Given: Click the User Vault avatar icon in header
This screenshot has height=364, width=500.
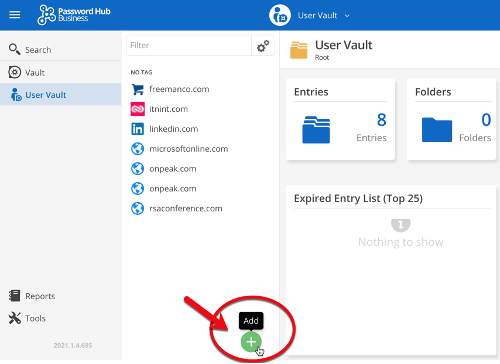Looking at the screenshot, I should pos(280,15).
